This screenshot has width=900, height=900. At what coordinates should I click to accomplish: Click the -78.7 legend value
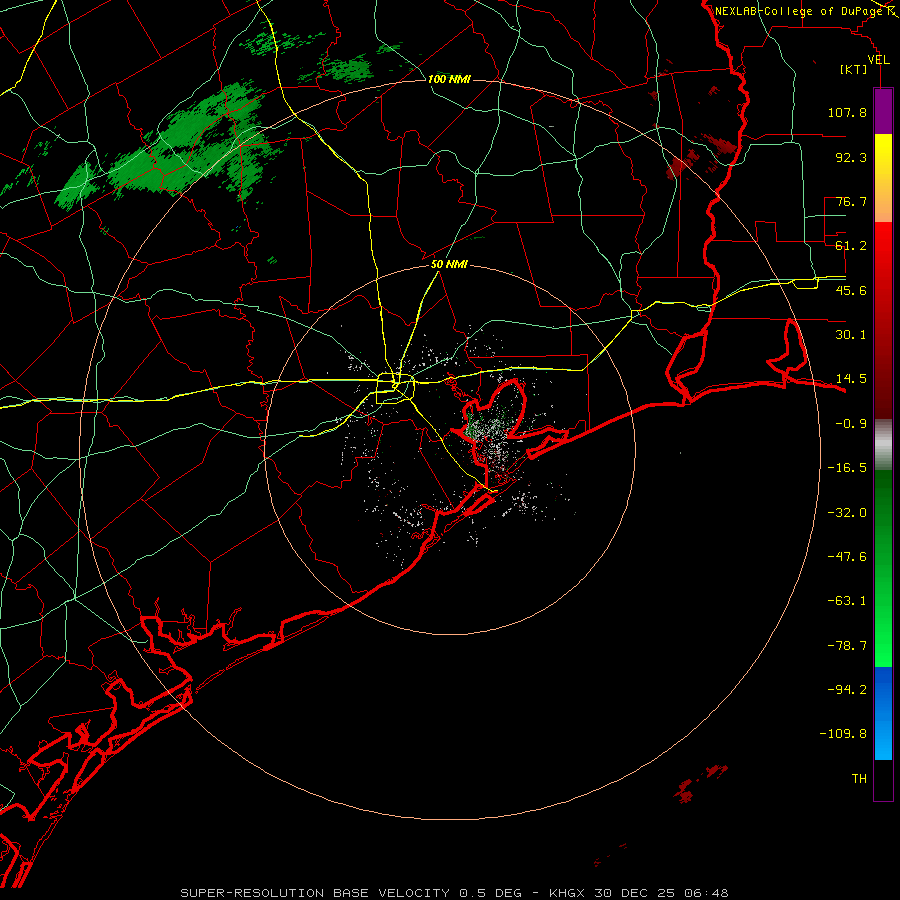click(847, 646)
